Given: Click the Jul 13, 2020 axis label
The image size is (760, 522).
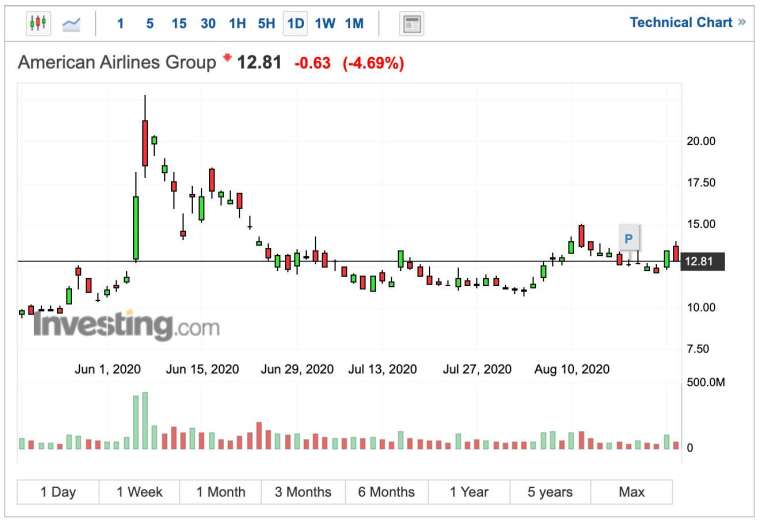Looking at the screenshot, I should [382, 369].
